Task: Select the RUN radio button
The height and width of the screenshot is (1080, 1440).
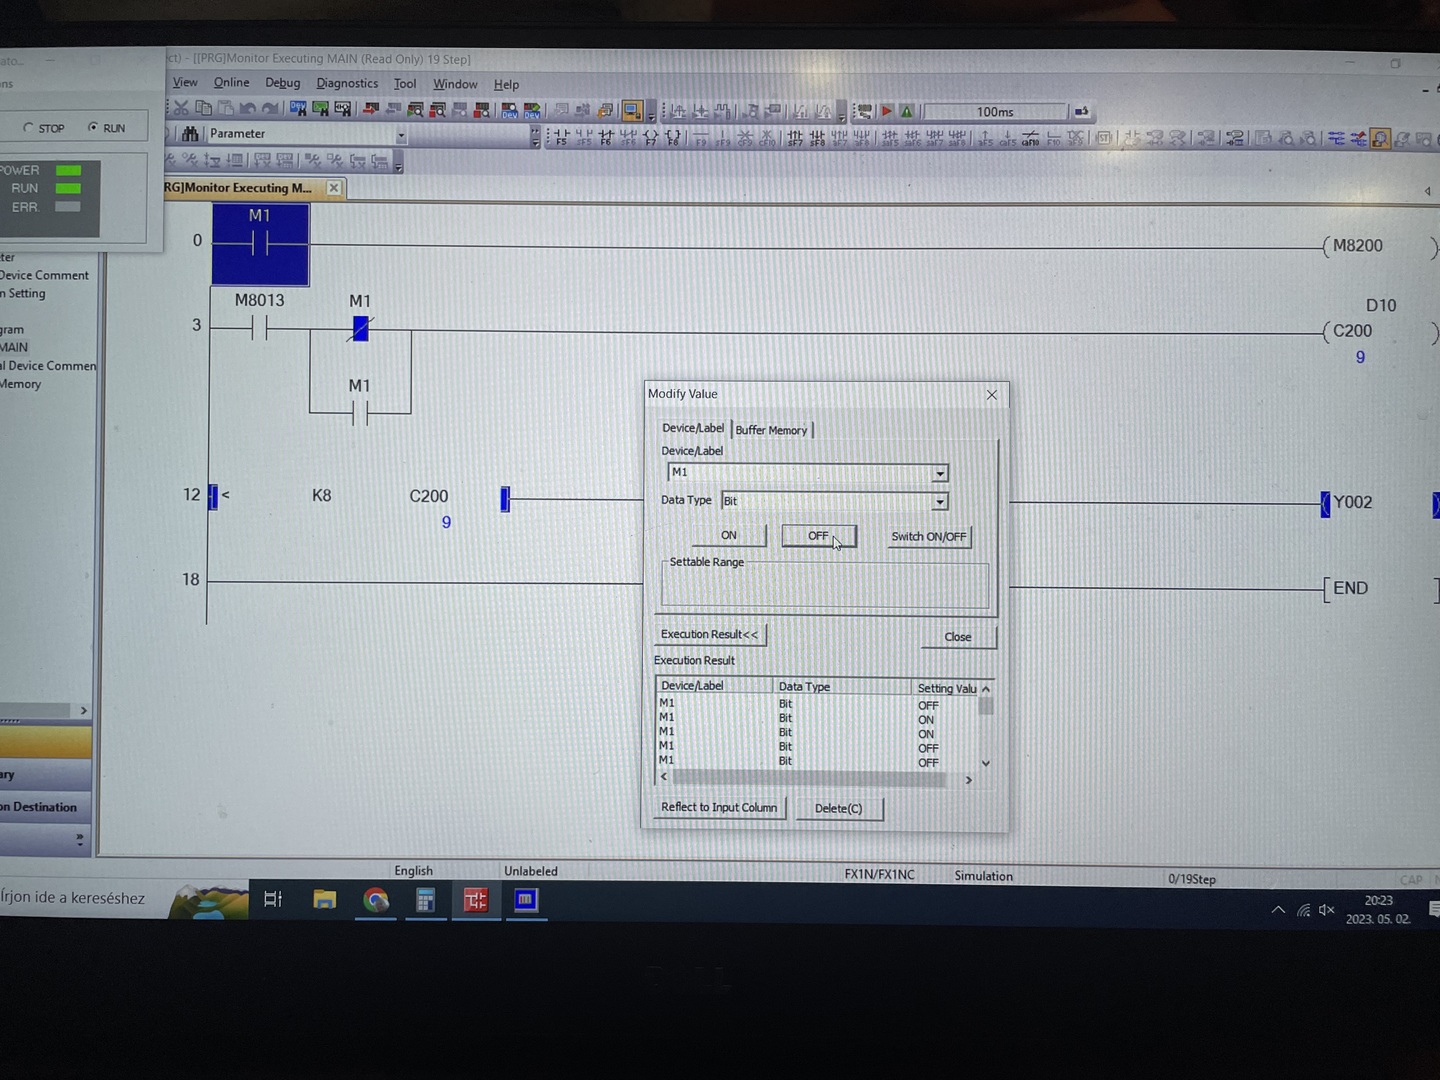Action: click(93, 127)
